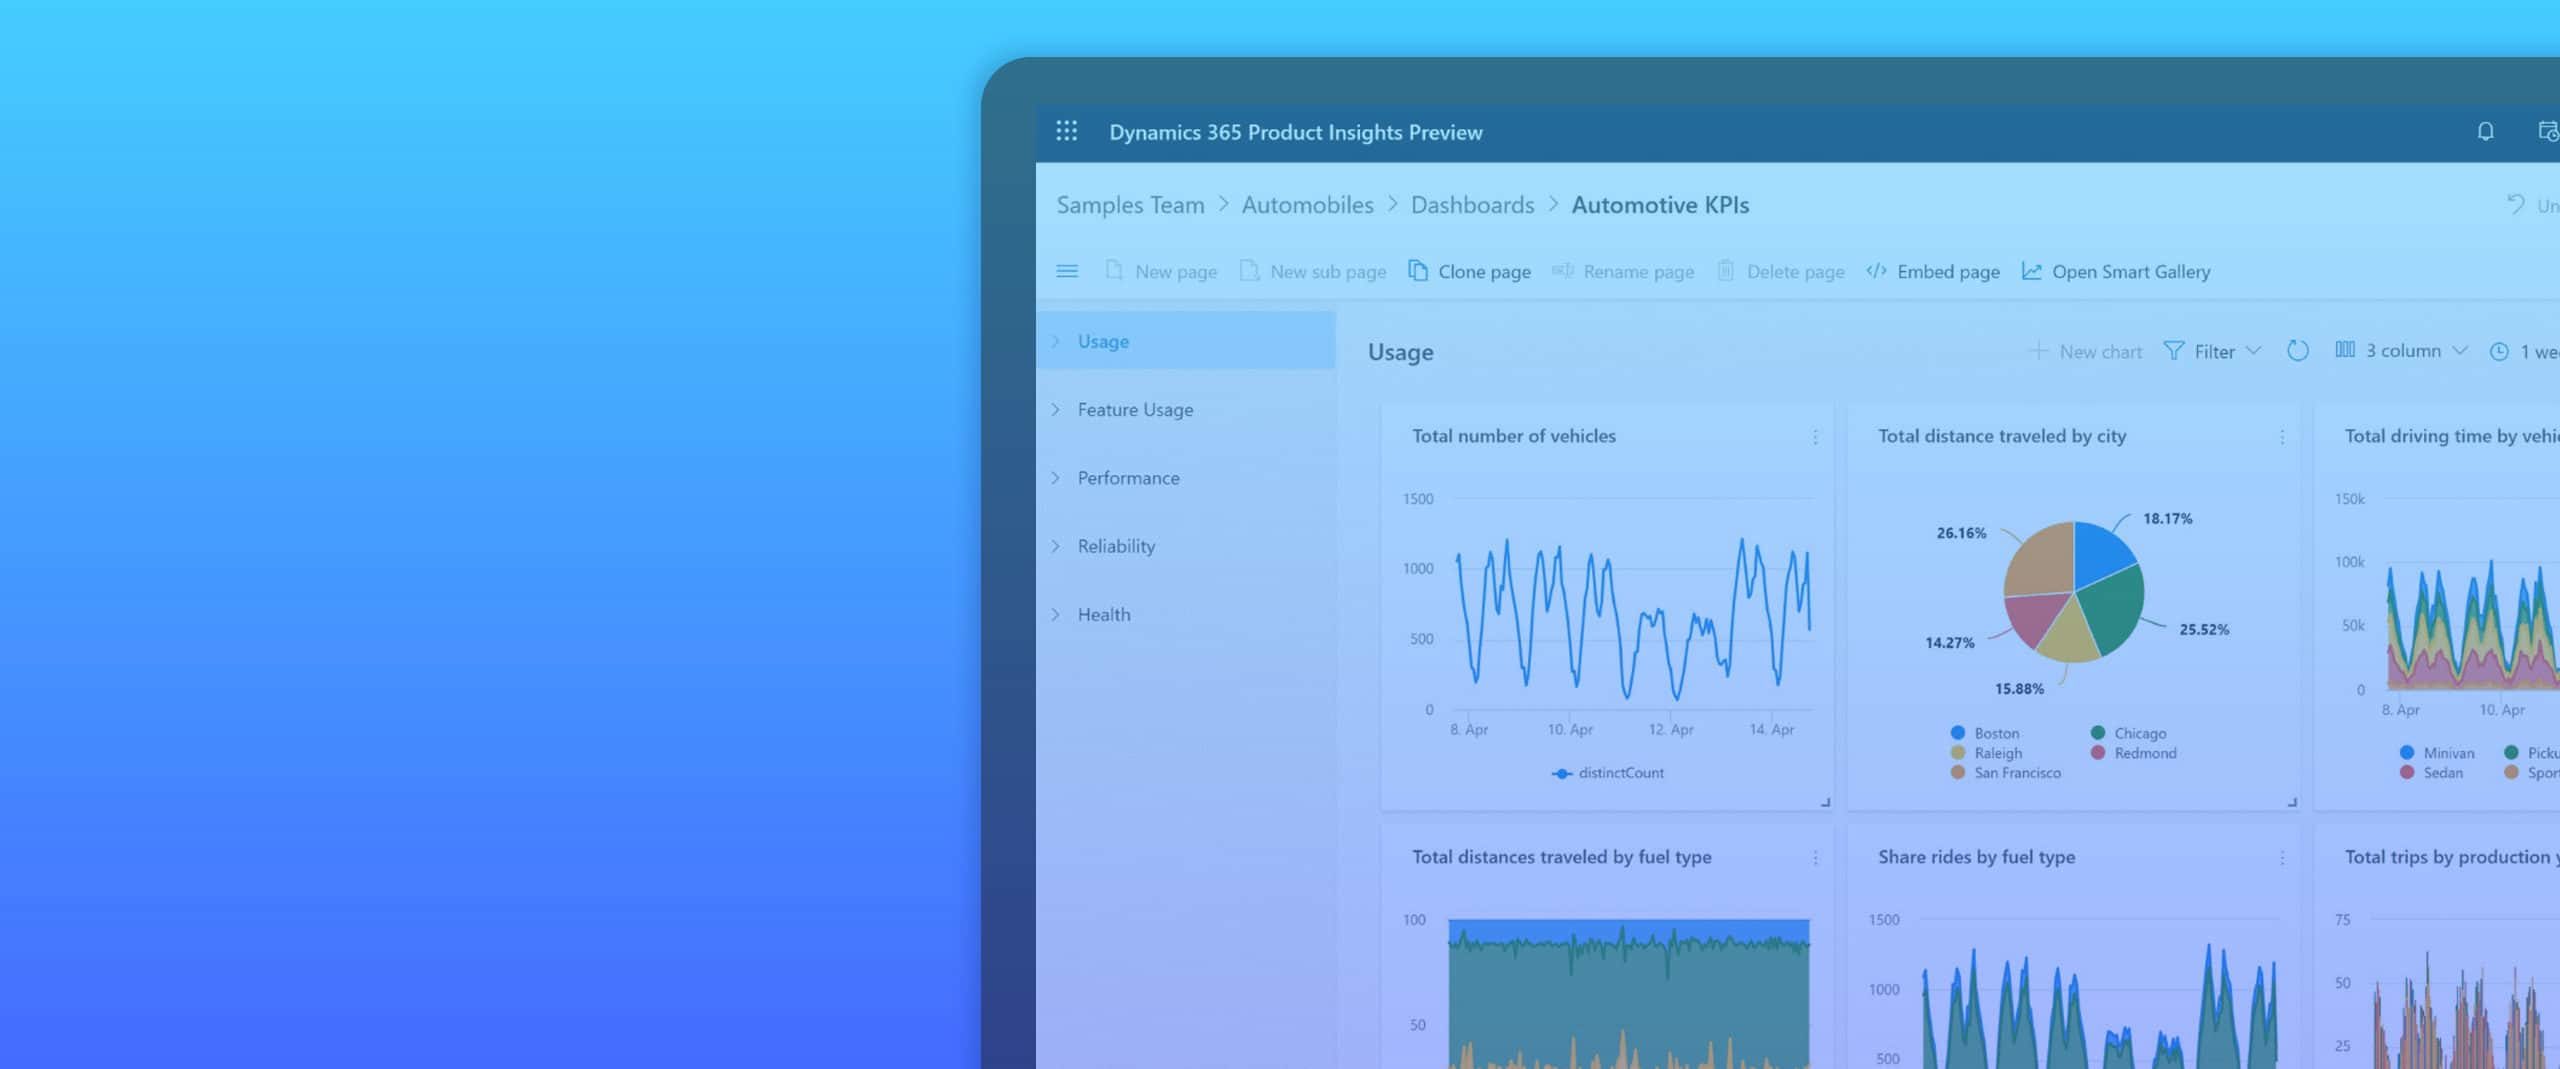This screenshot has height=1069, width=2560.
Task: Click the Clone page icon
Action: [1418, 271]
